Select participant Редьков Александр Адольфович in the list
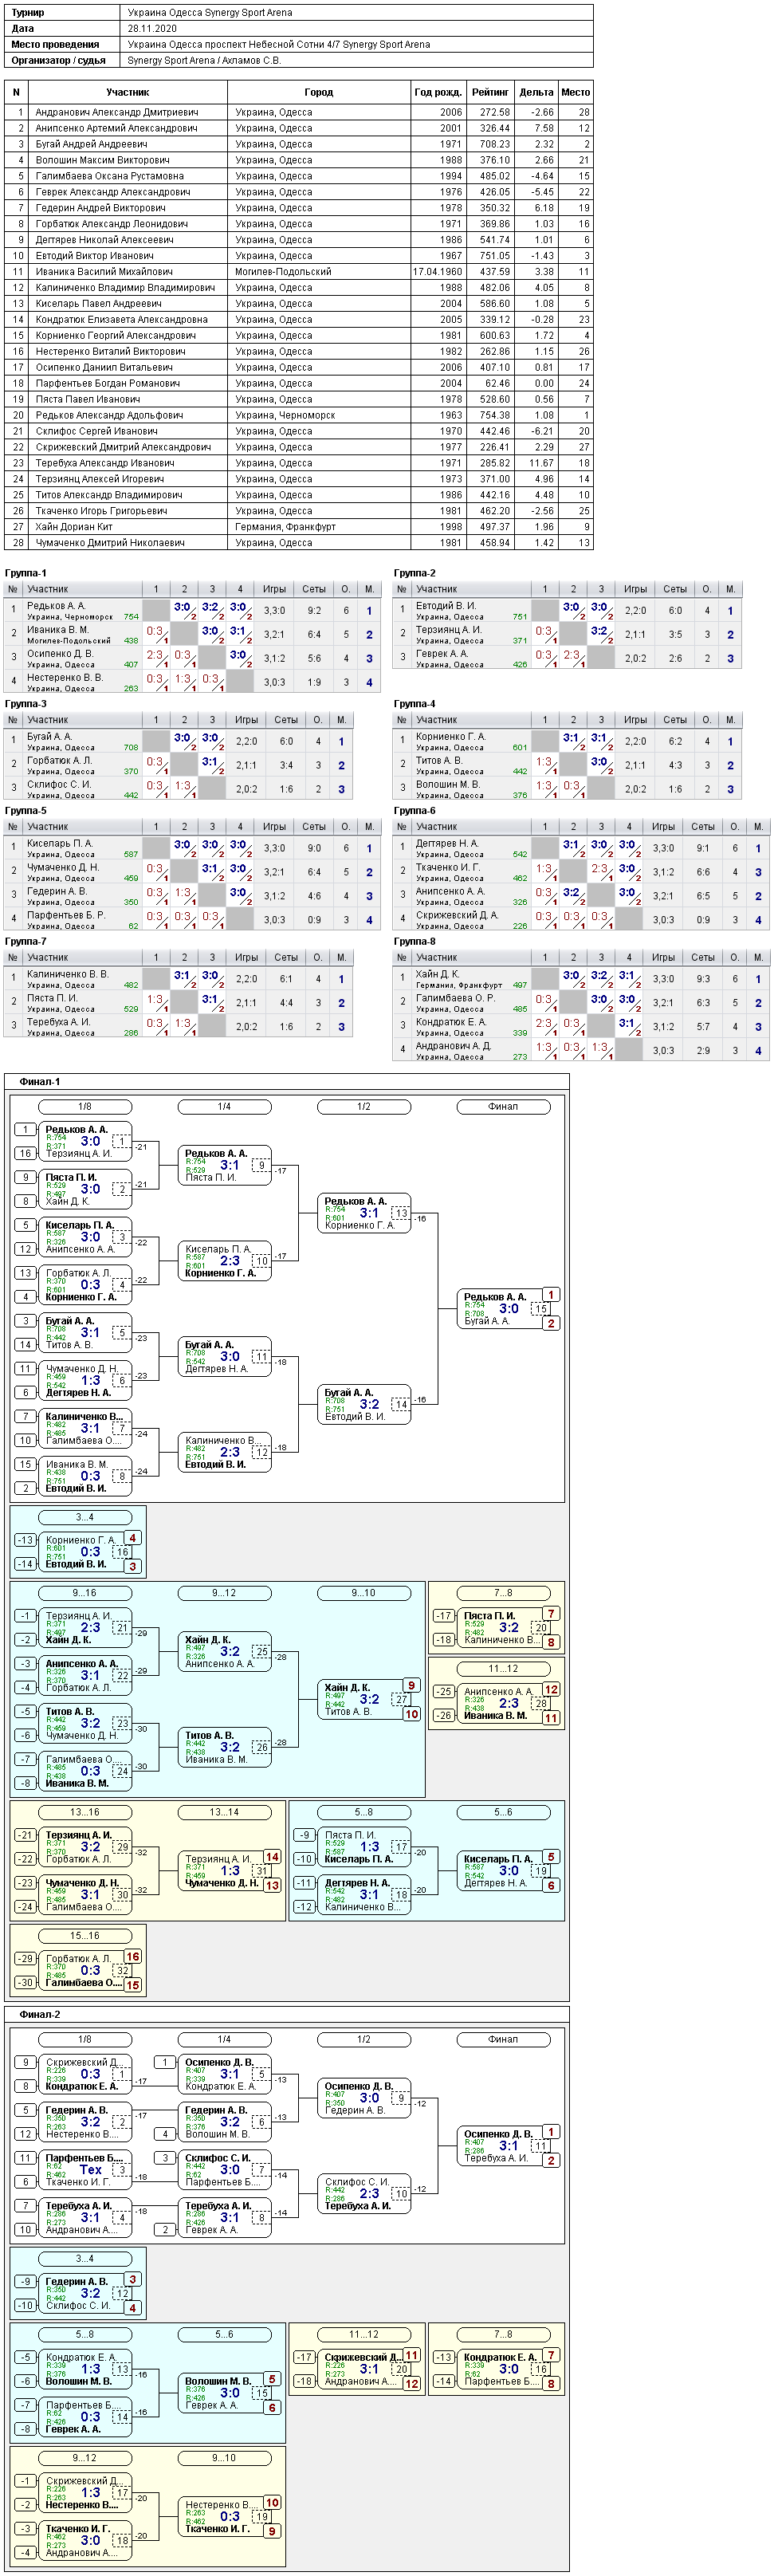Image resolution: width=778 pixels, height=2576 pixels. (x=109, y=415)
